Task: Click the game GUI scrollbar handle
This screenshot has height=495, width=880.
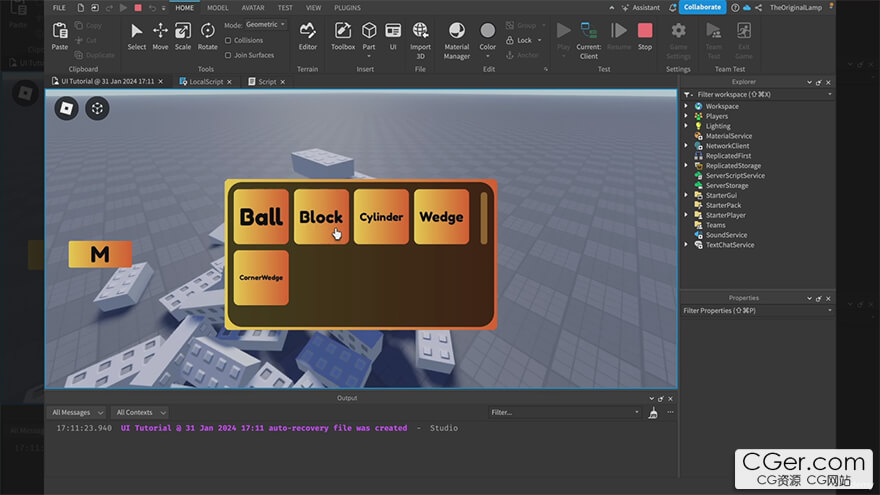Action: pos(484,218)
